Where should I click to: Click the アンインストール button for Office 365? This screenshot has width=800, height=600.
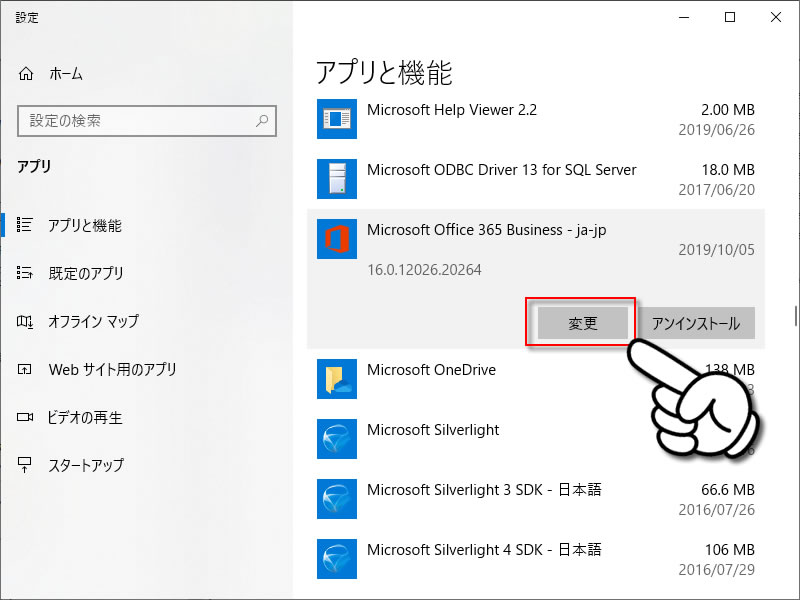[x=696, y=323]
